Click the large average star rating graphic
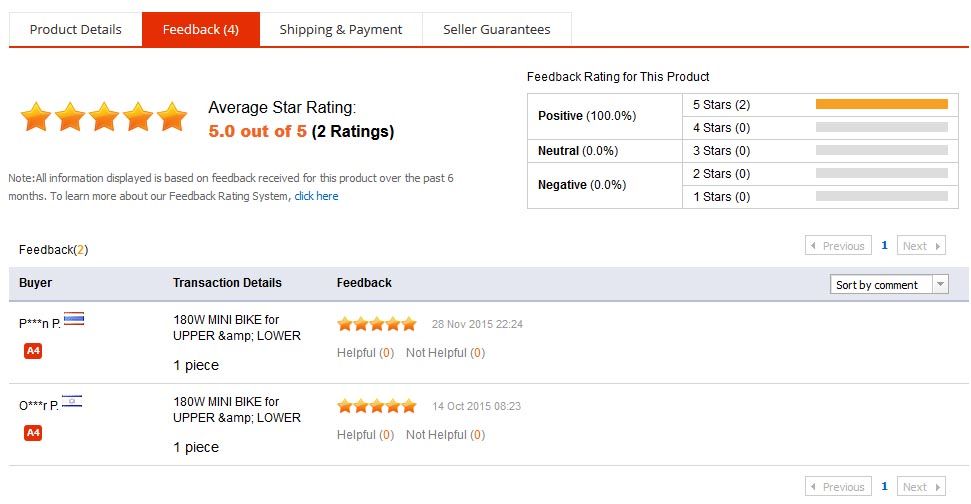 [x=104, y=117]
